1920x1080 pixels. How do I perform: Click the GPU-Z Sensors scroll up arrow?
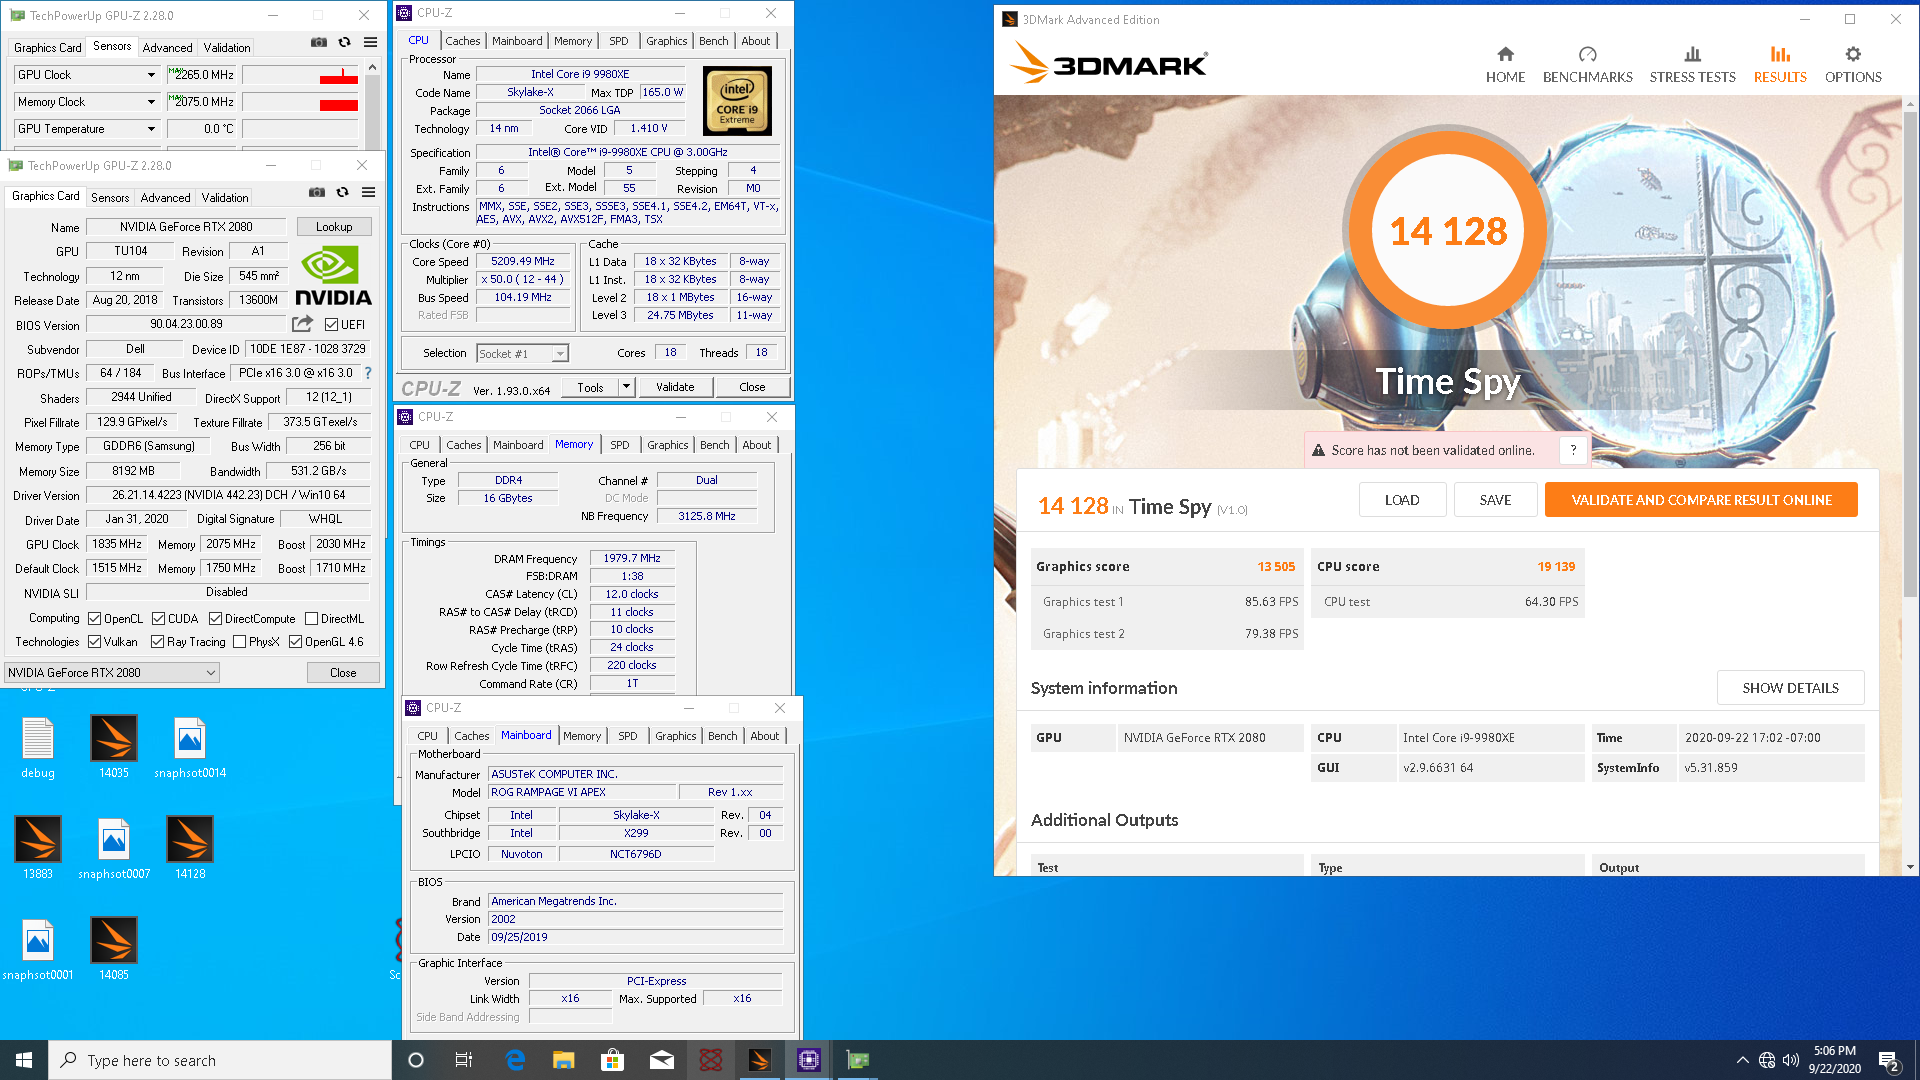(372, 68)
